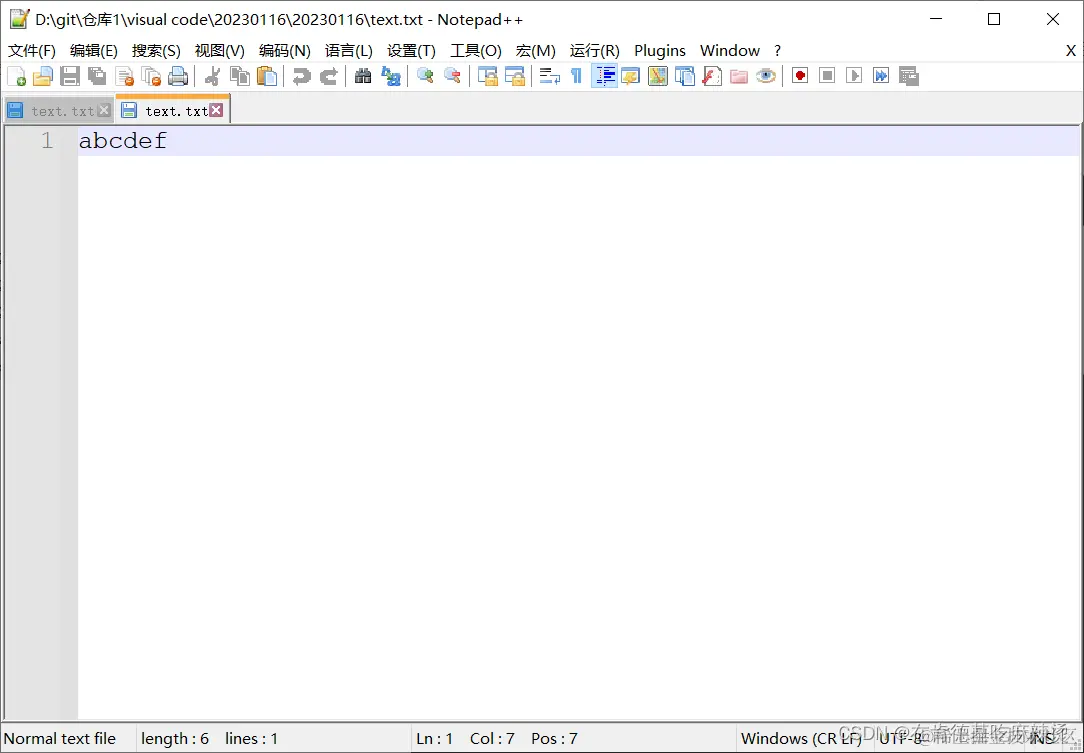Show the Document Map panel
Screen dimensions: 1084x753
657,76
